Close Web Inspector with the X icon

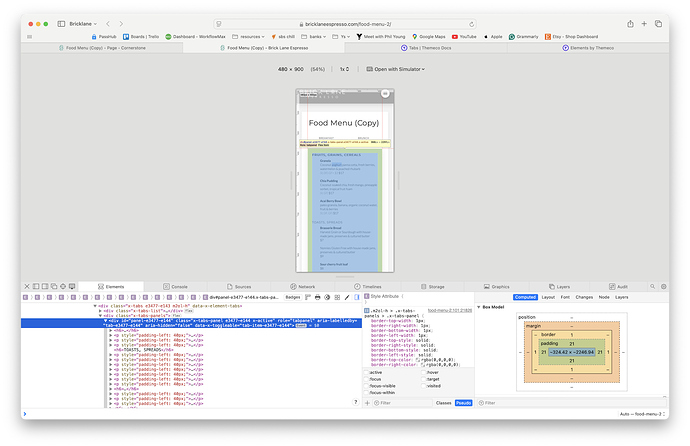27,286
